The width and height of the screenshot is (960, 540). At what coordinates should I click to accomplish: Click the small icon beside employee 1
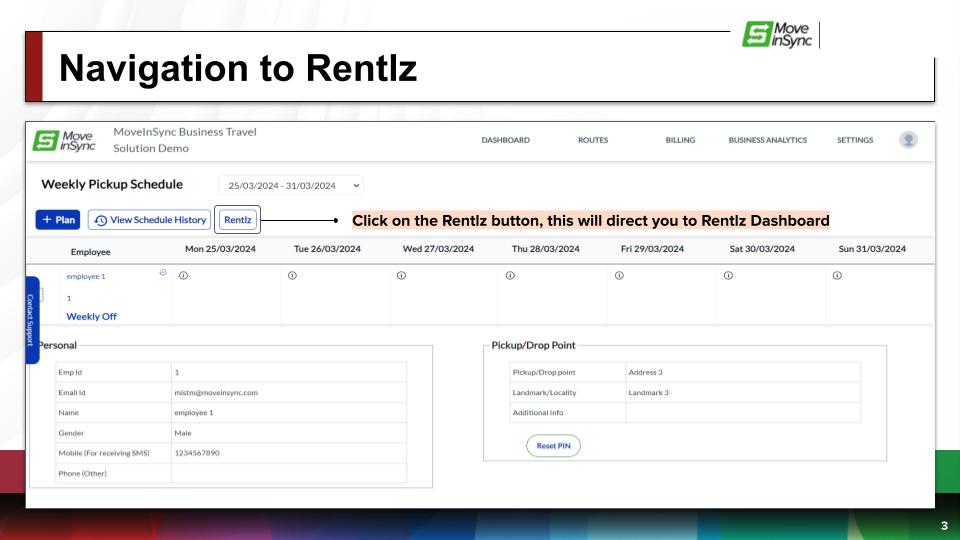point(163,272)
